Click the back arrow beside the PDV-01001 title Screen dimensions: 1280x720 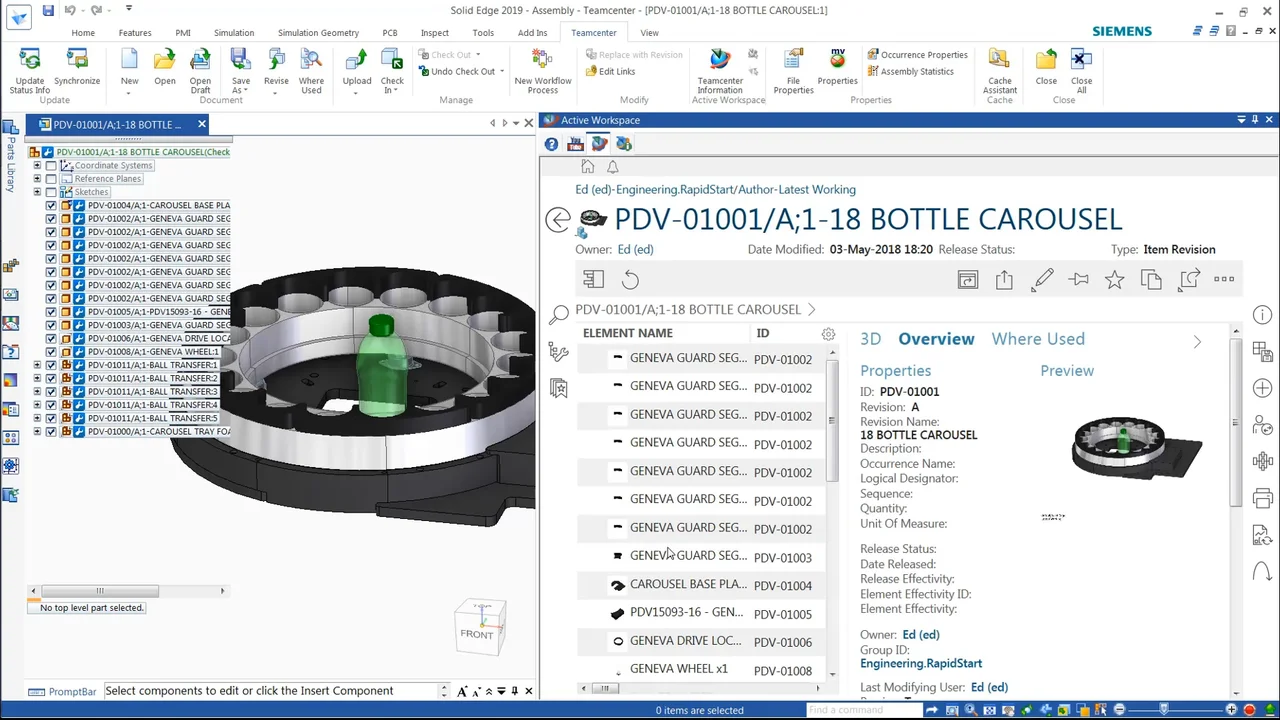point(558,220)
